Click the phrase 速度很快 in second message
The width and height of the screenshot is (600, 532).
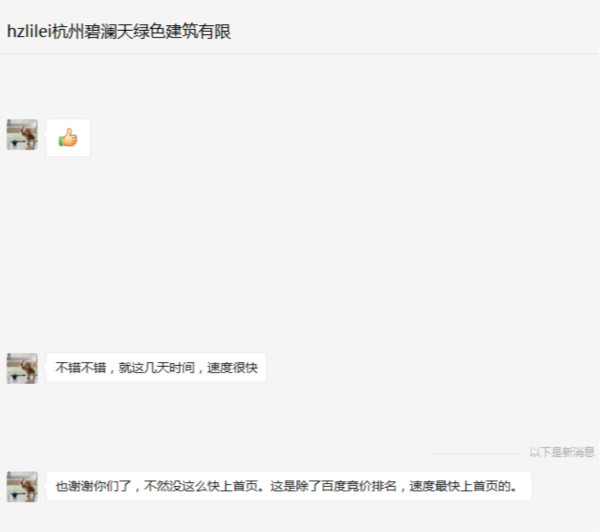click(233, 368)
